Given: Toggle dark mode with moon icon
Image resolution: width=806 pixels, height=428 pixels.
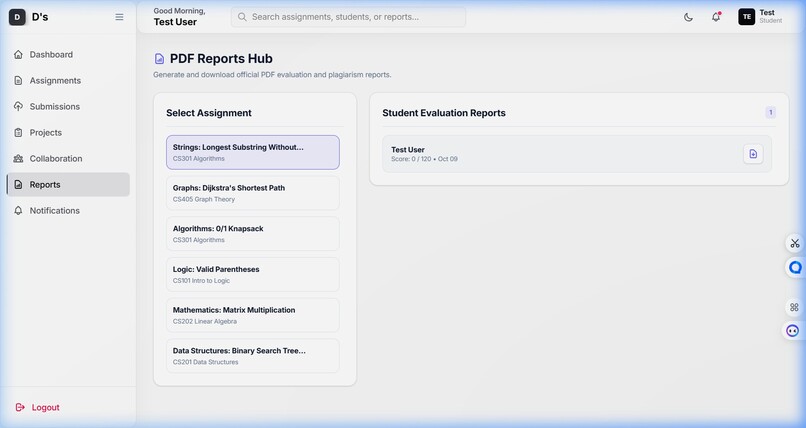Looking at the screenshot, I should 688,17.
